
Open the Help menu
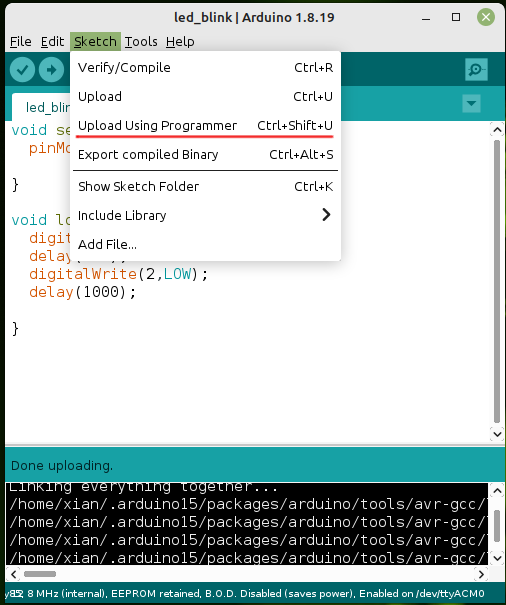click(180, 42)
